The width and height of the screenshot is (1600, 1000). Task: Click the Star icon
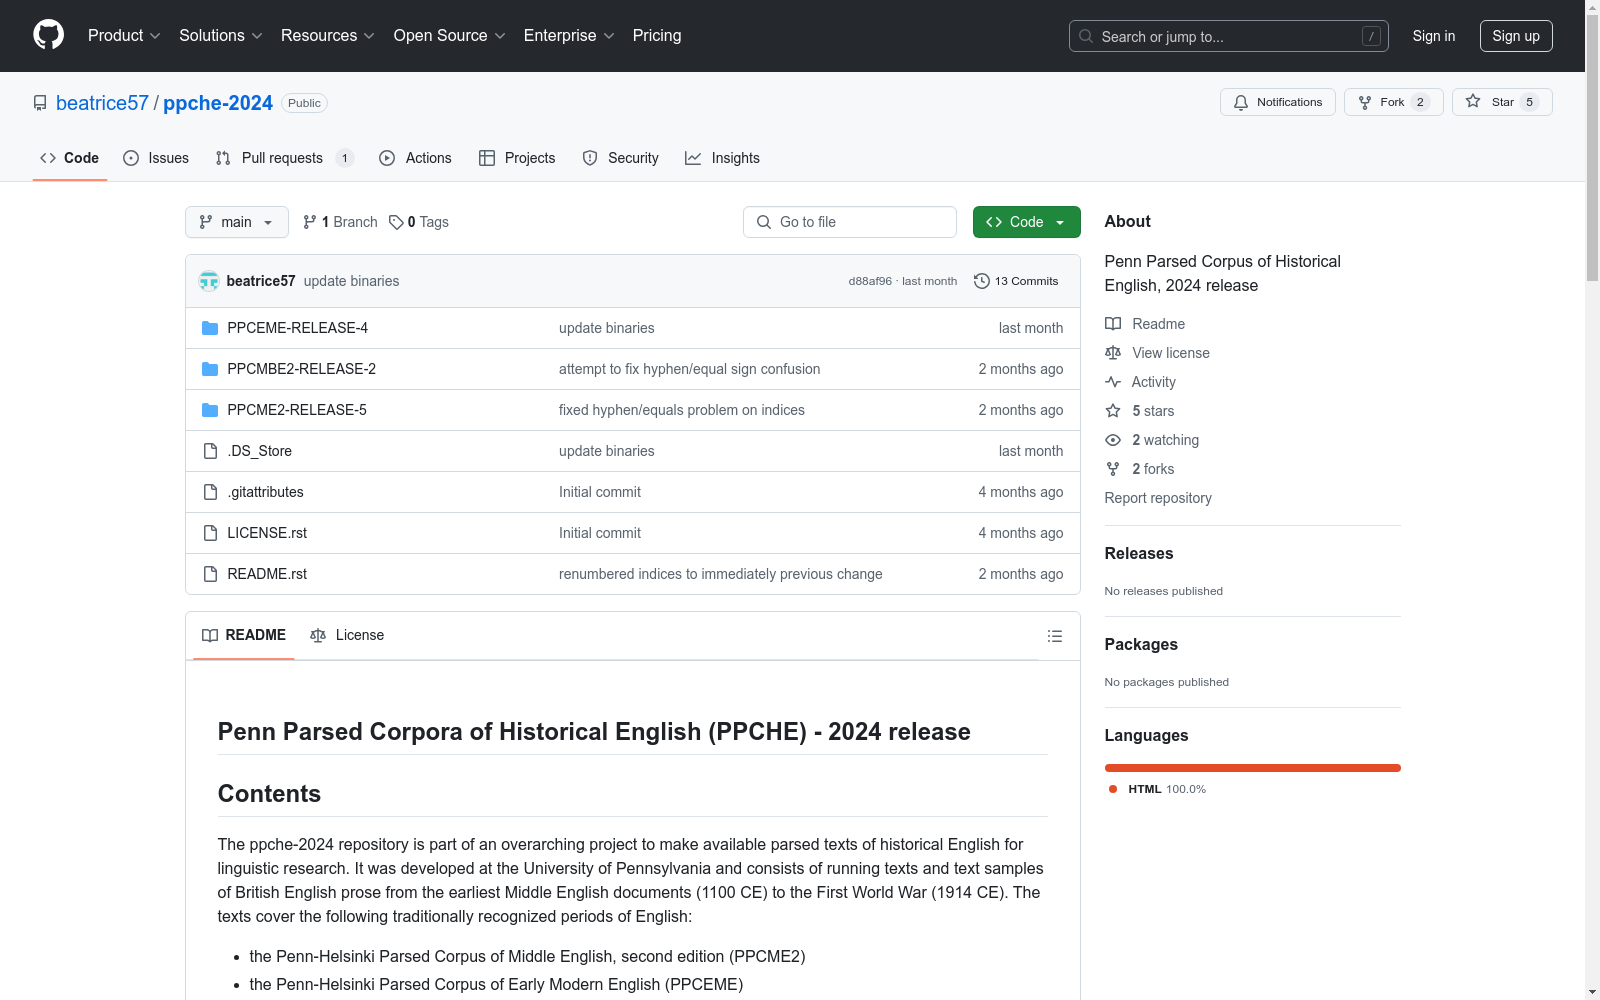point(1473,101)
